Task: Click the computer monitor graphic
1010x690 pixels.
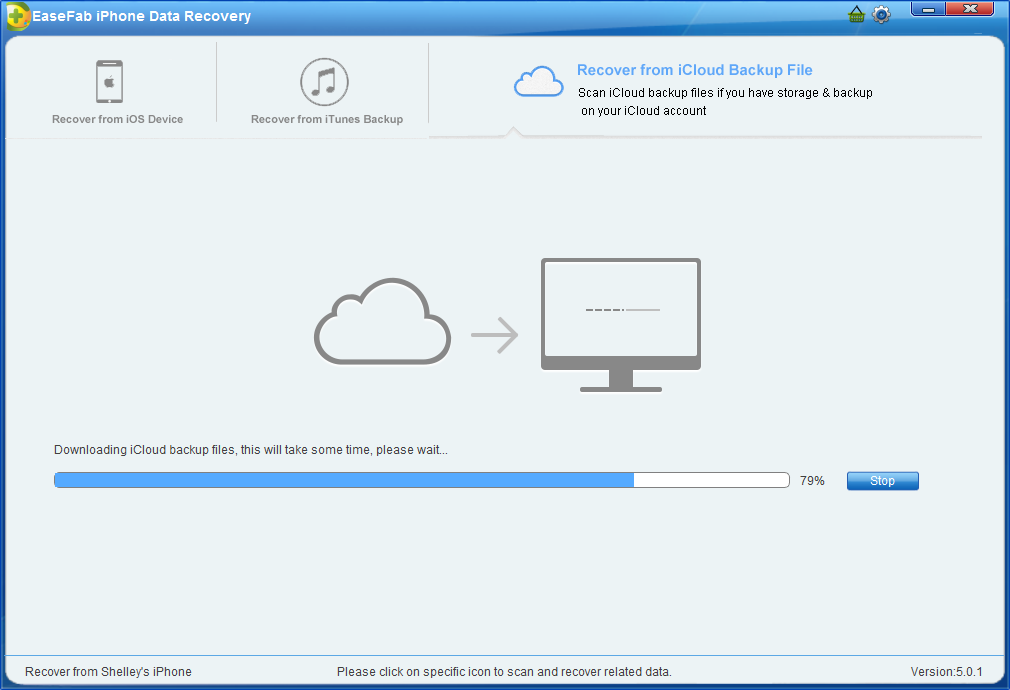Action: [x=621, y=325]
